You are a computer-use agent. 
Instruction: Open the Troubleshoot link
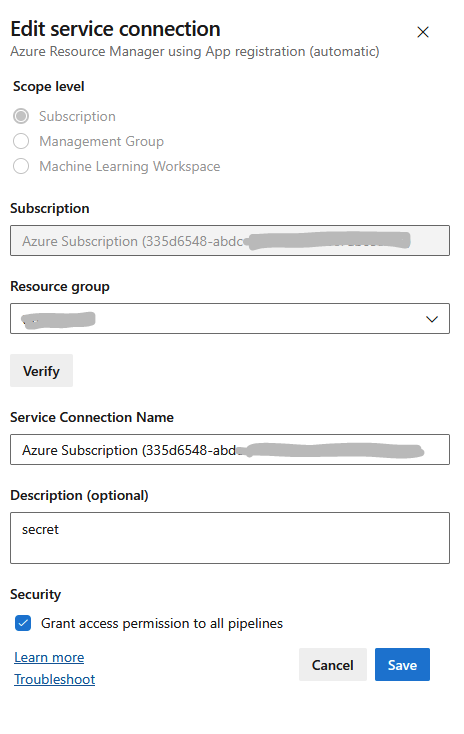55,679
